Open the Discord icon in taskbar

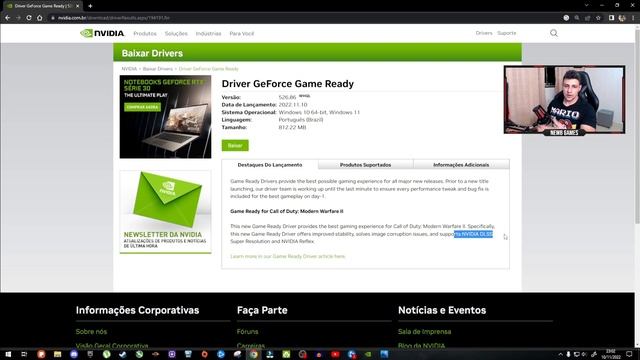tap(74, 354)
